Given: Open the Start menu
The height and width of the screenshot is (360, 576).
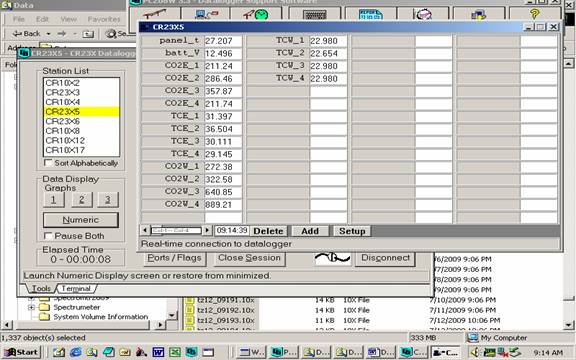Looking at the screenshot, I should (x=21, y=352).
